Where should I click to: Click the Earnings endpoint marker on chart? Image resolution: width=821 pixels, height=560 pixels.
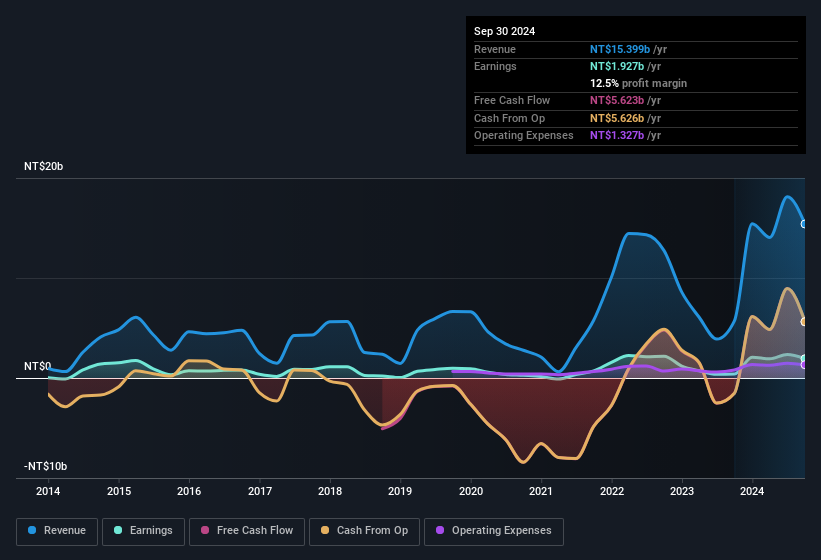[x=804, y=359]
